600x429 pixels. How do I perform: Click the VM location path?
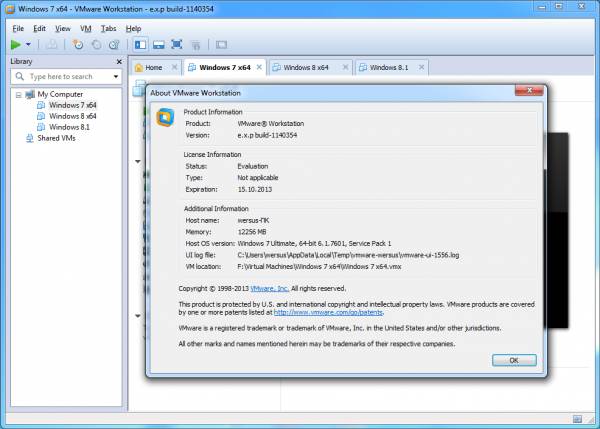click(x=319, y=267)
